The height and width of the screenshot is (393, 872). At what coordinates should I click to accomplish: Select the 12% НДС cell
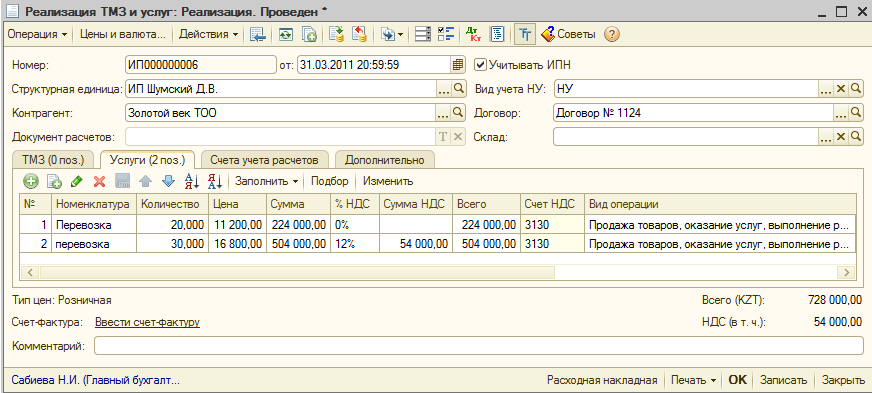[355, 244]
